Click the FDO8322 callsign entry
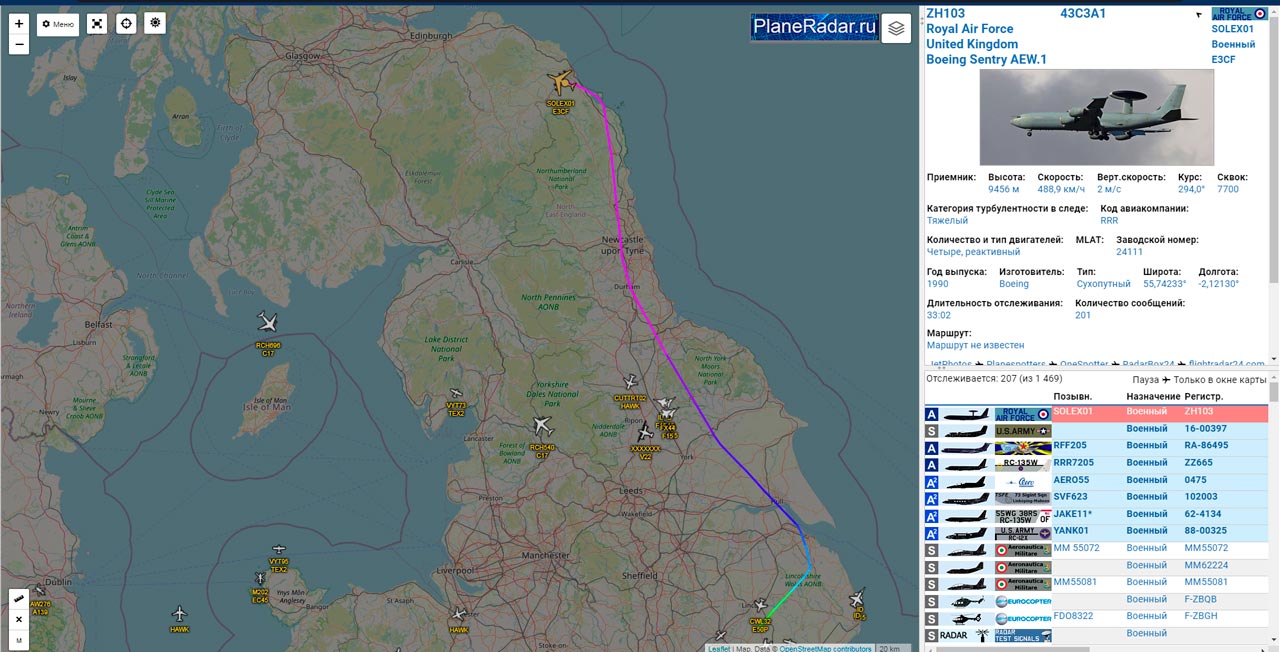This screenshot has width=1280, height=652. tap(1074, 617)
